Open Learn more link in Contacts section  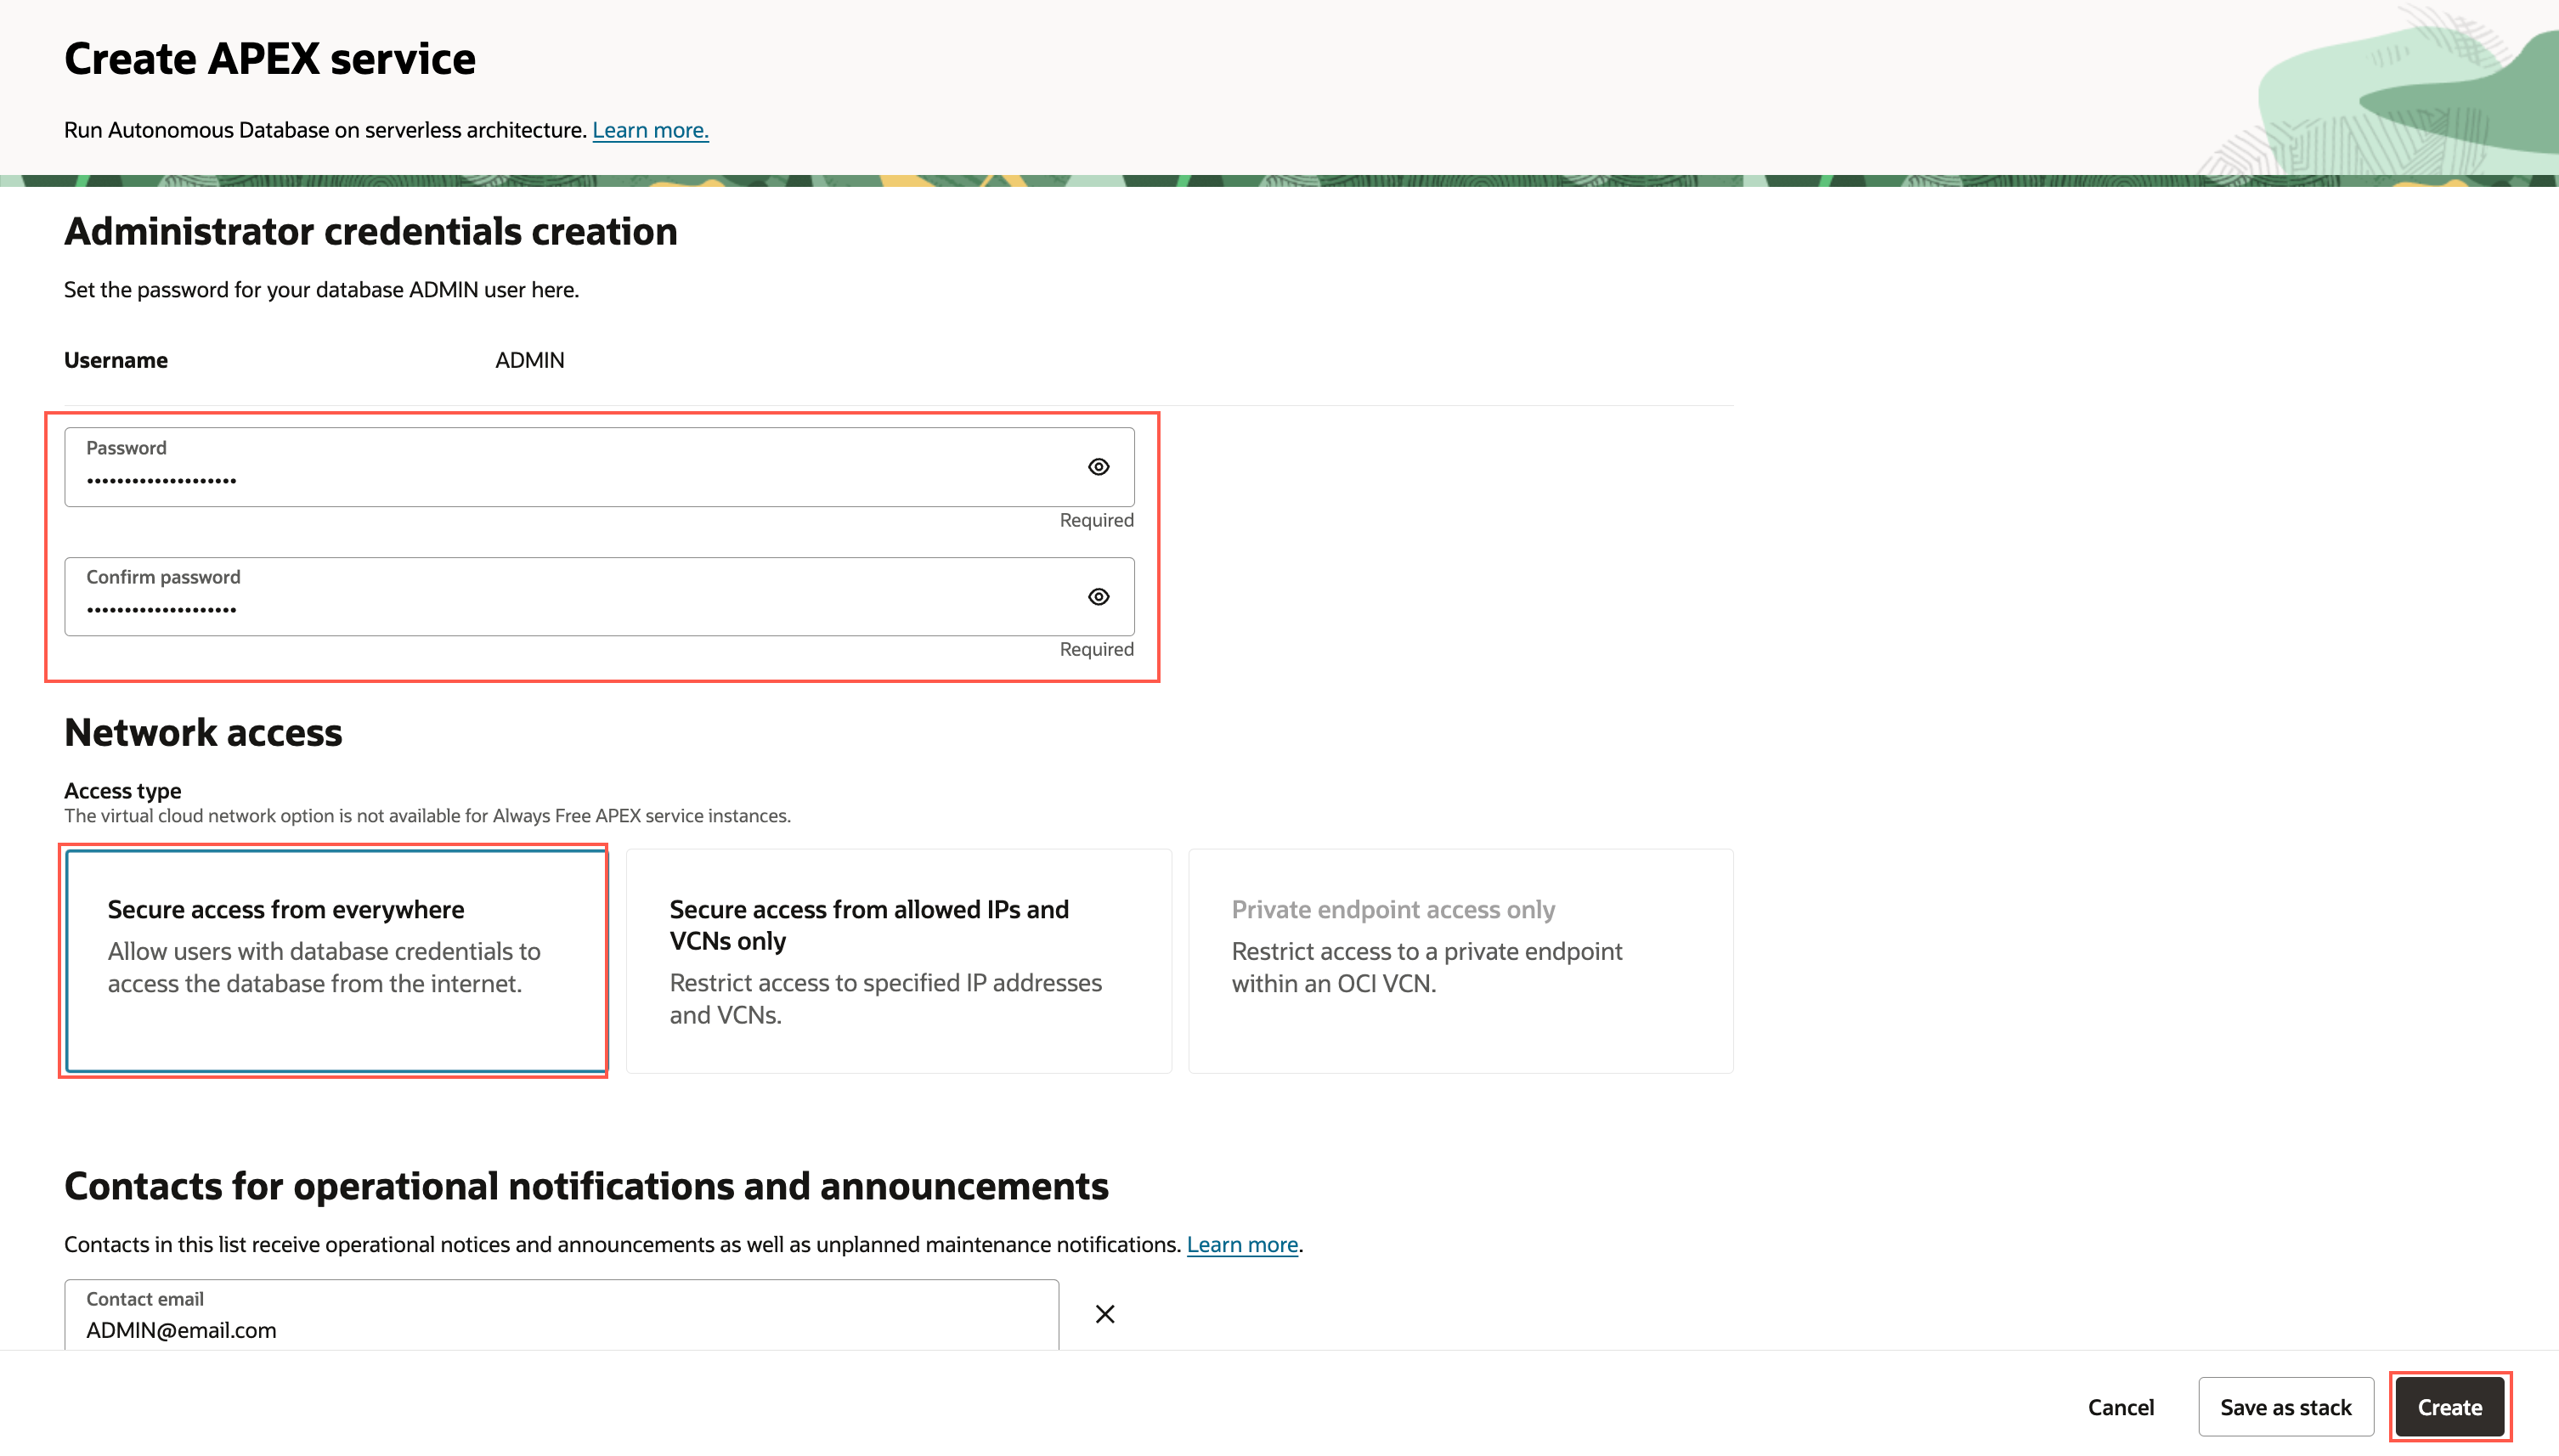click(x=1242, y=1244)
